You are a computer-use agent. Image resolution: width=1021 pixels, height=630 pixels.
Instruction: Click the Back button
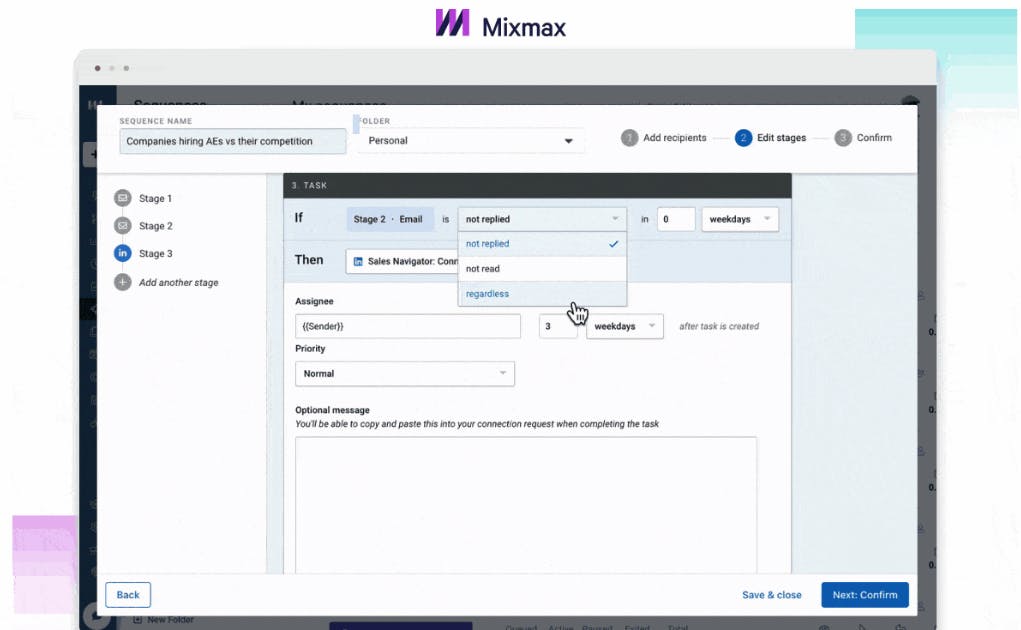(x=127, y=594)
